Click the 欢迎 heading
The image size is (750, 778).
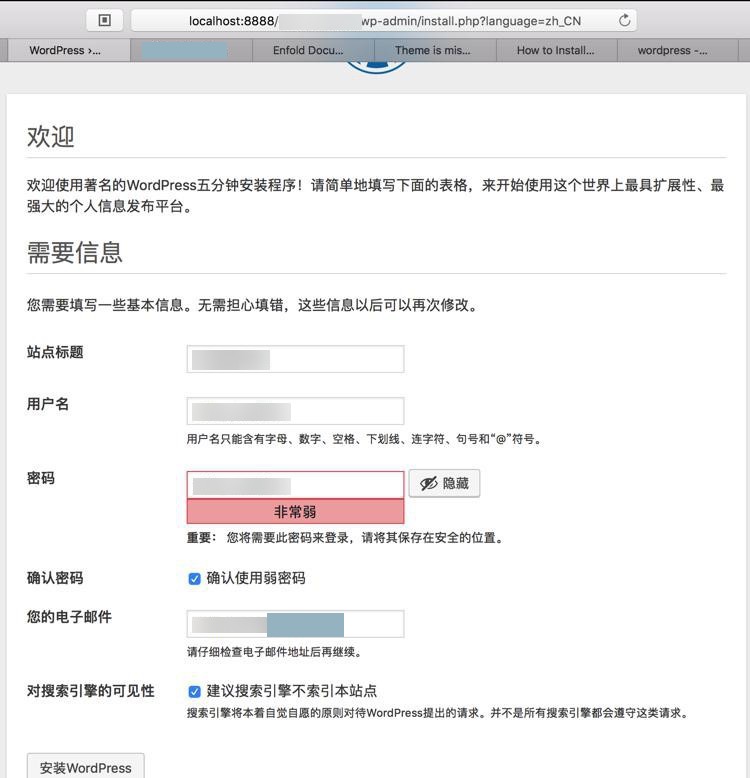[x=51, y=136]
